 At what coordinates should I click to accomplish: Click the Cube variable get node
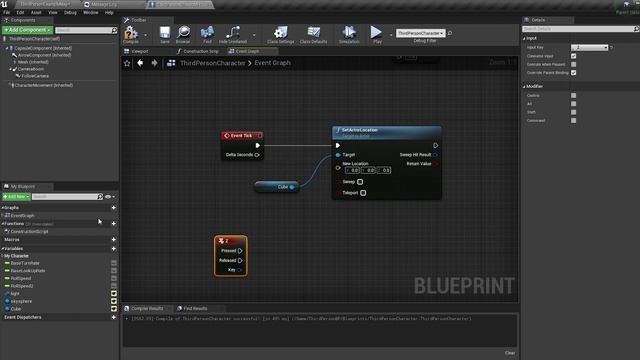coord(277,187)
